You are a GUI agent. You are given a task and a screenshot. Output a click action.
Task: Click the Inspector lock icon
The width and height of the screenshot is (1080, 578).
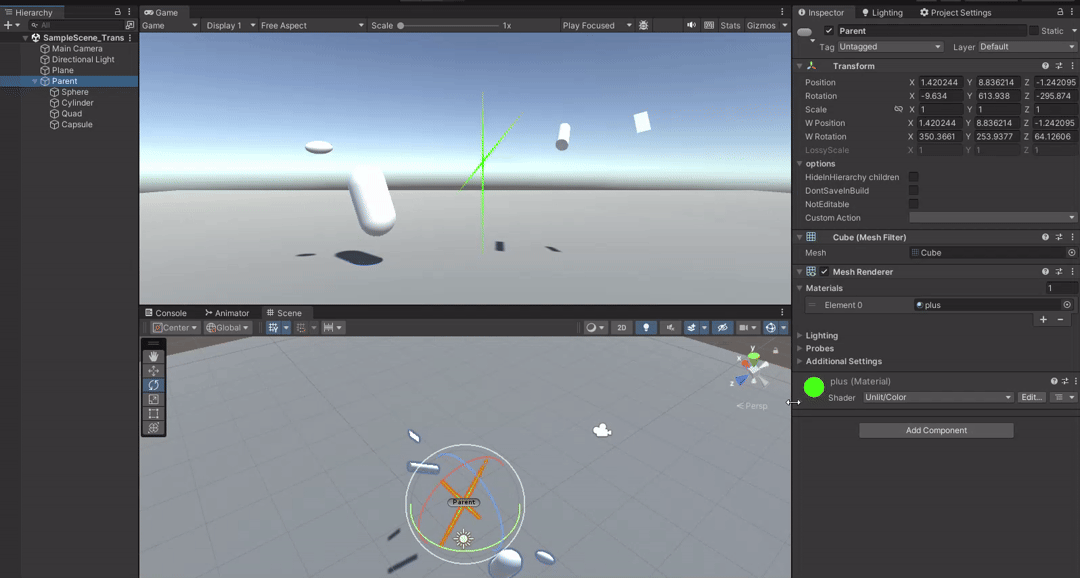coord(1060,12)
